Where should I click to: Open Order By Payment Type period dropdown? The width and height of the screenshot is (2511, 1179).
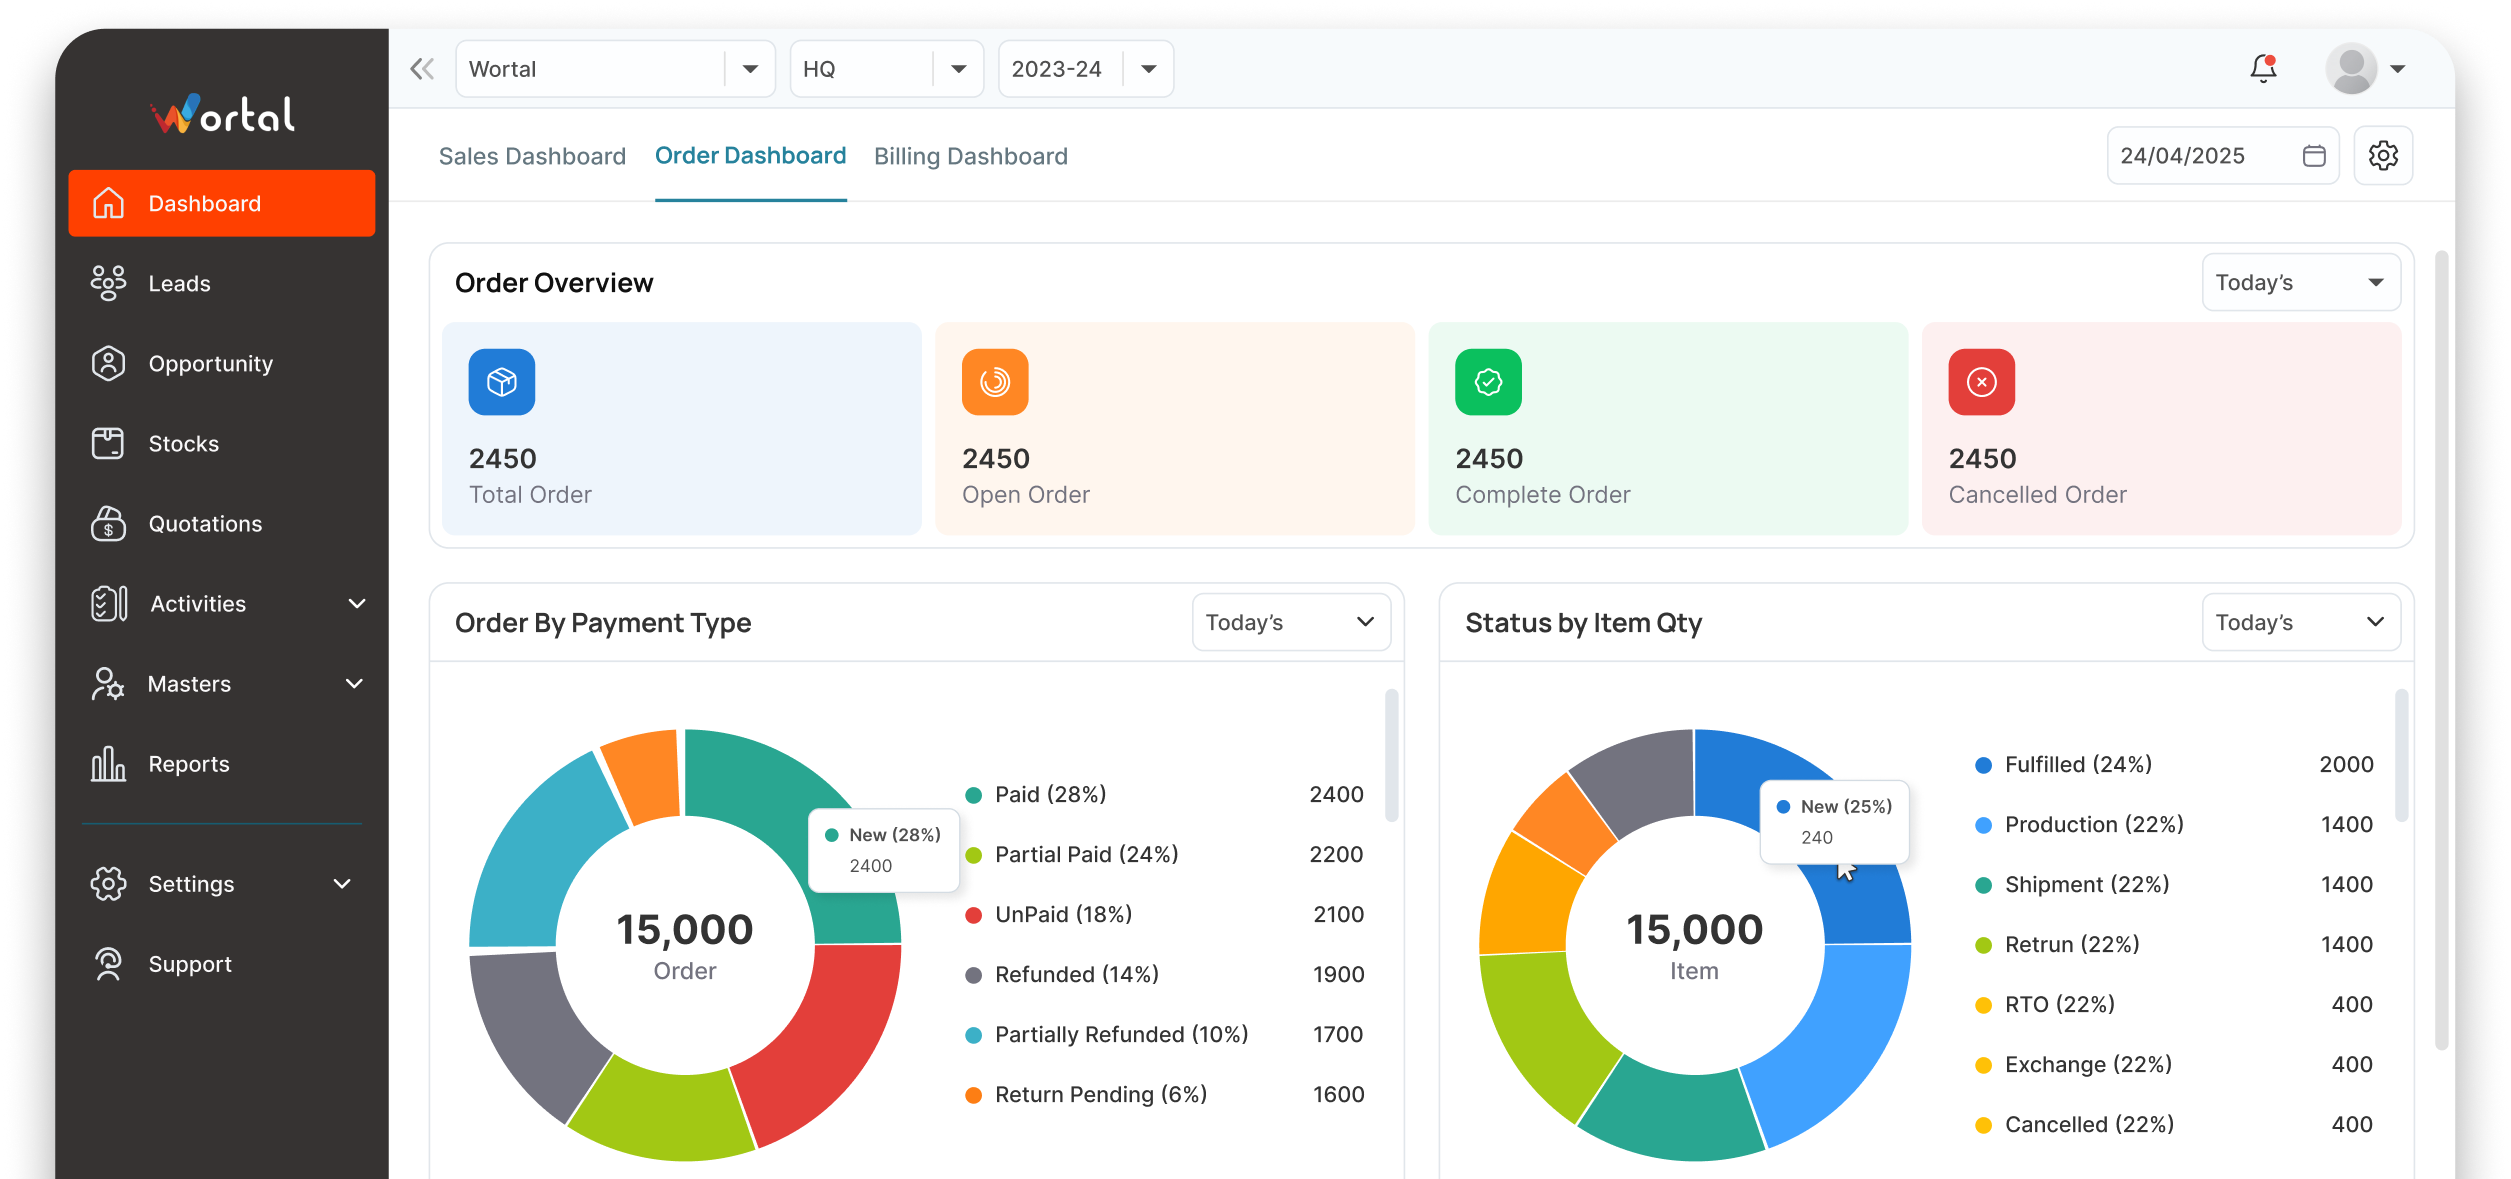(x=1290, y=622)
